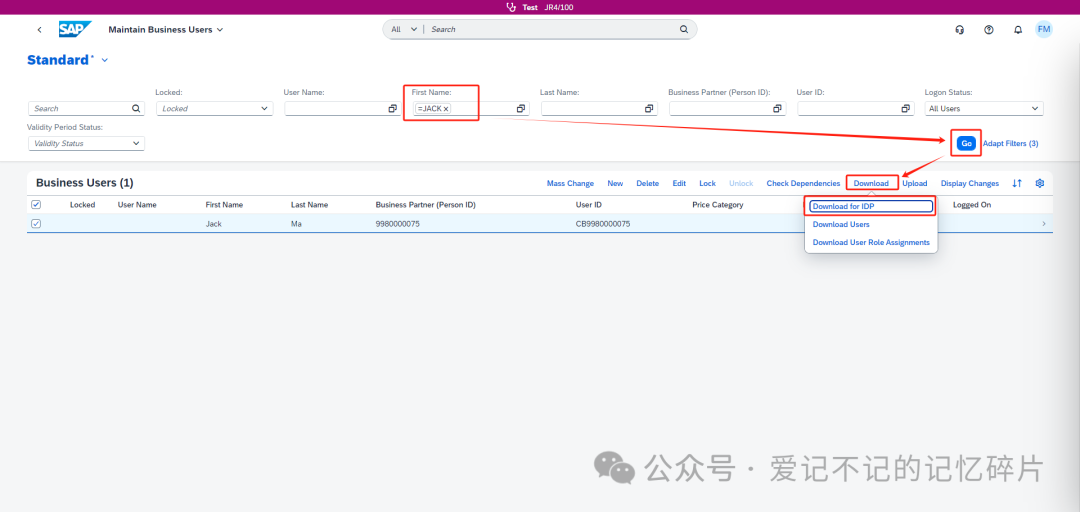Click the First Name column header
The image size is (1080, 512).
click(224, 205)
